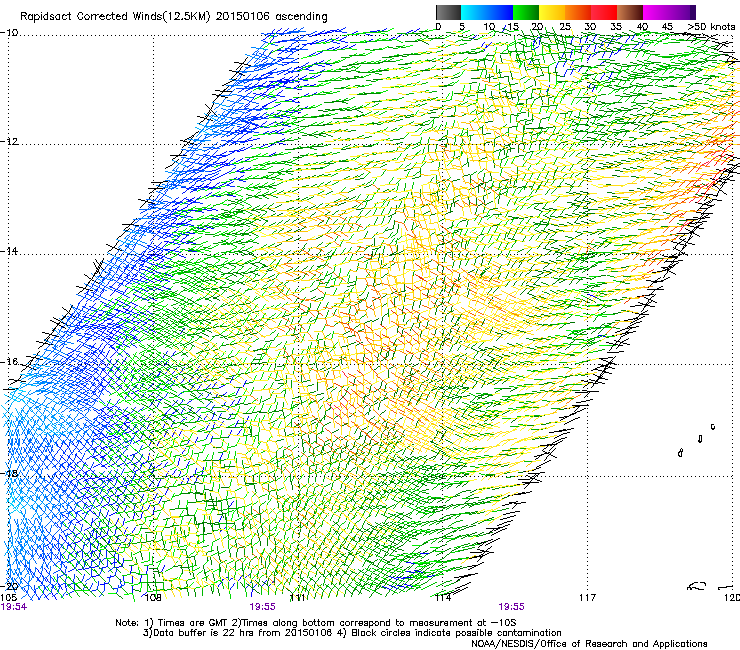
Task: Click the "25" legend scale label
Action: tap(564, 27)
